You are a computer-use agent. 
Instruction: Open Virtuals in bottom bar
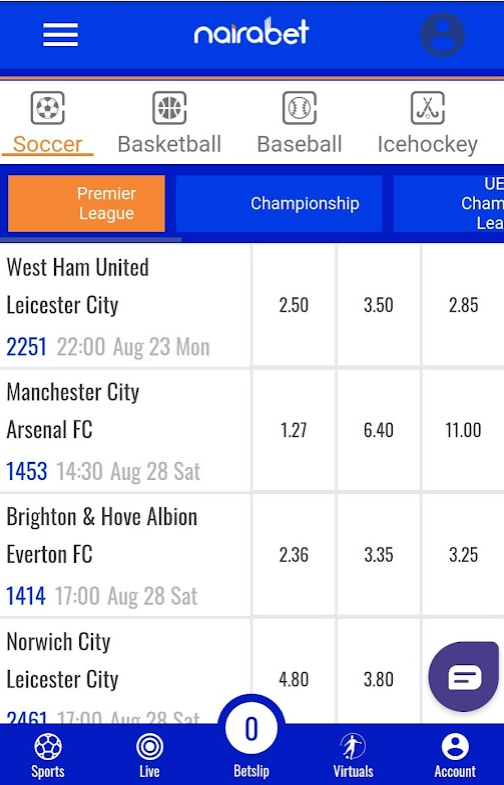353,756
